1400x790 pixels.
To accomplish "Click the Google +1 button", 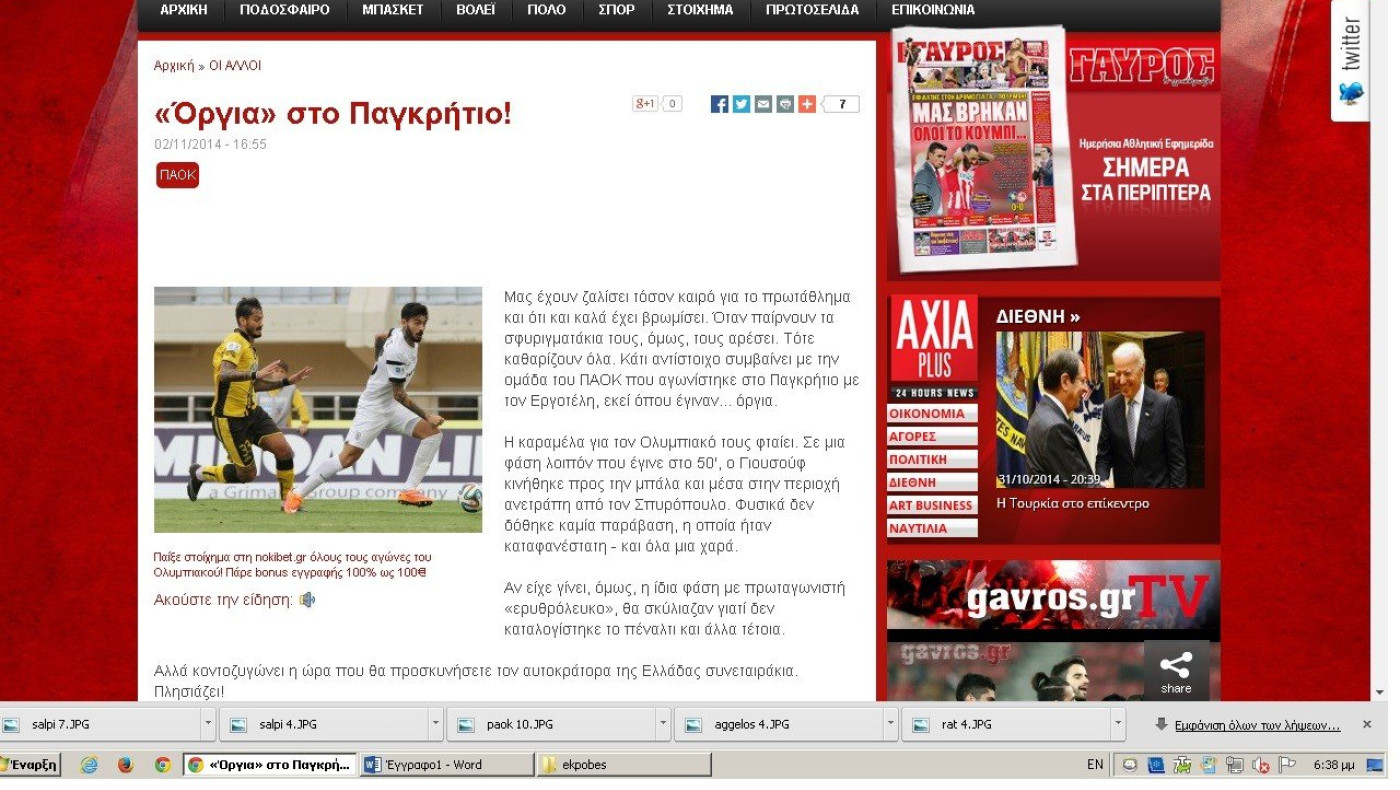I will (645, 104).
